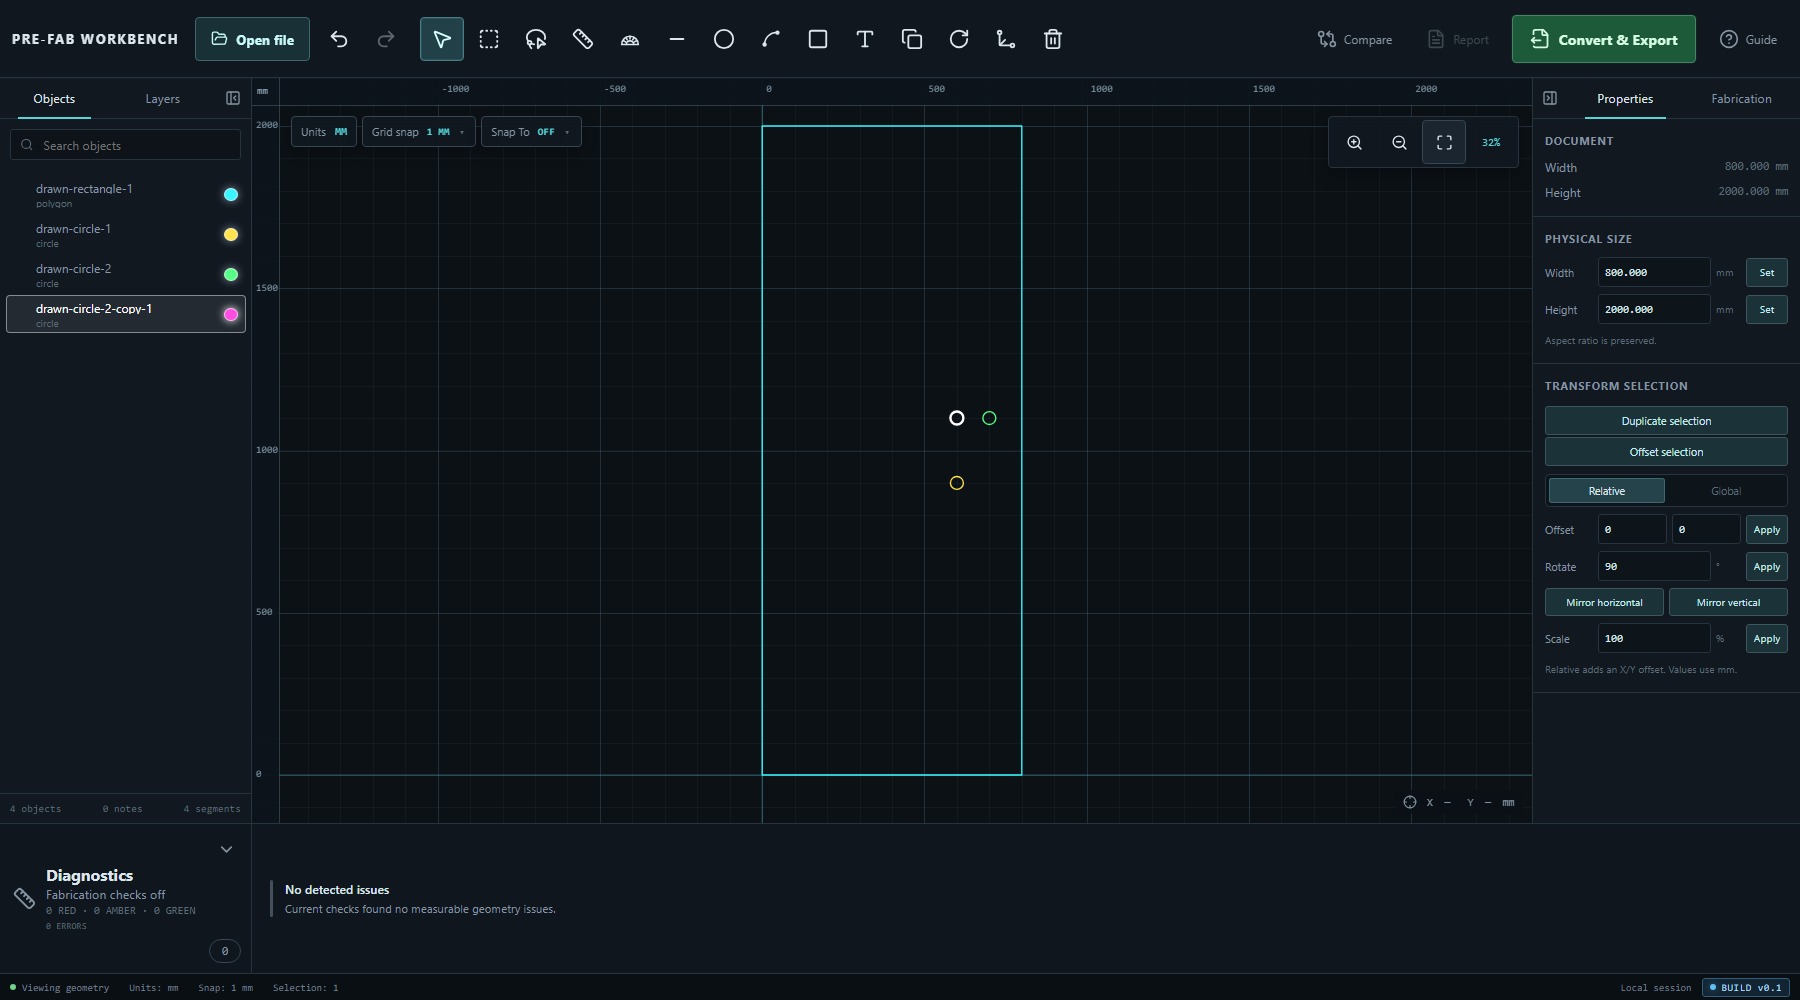The width and height of the screenshot is (1800, 1000).
Task: Open the Grid snap dropdown
Action: (418, 132)
